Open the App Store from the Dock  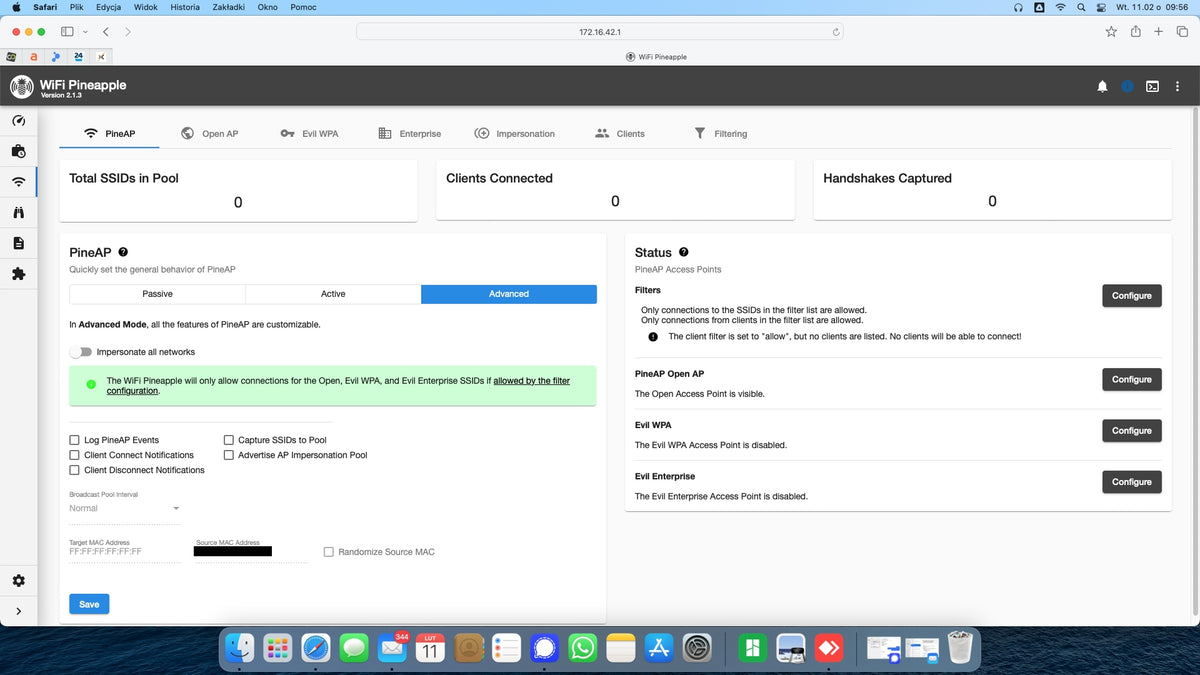[x=659, y=648]
